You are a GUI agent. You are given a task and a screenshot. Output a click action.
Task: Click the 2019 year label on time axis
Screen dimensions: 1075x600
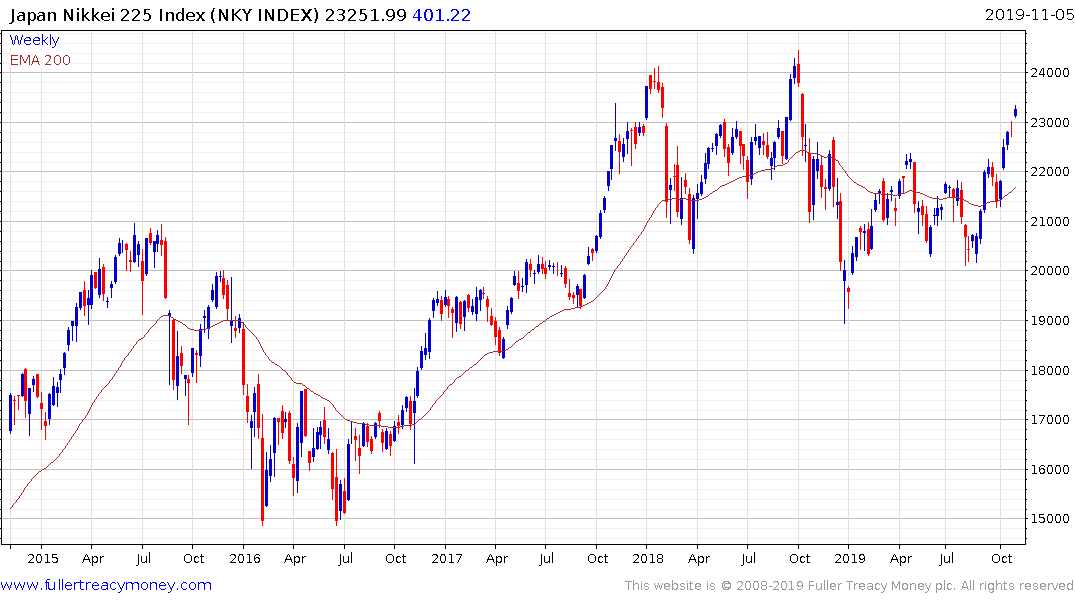coord(850,558)
